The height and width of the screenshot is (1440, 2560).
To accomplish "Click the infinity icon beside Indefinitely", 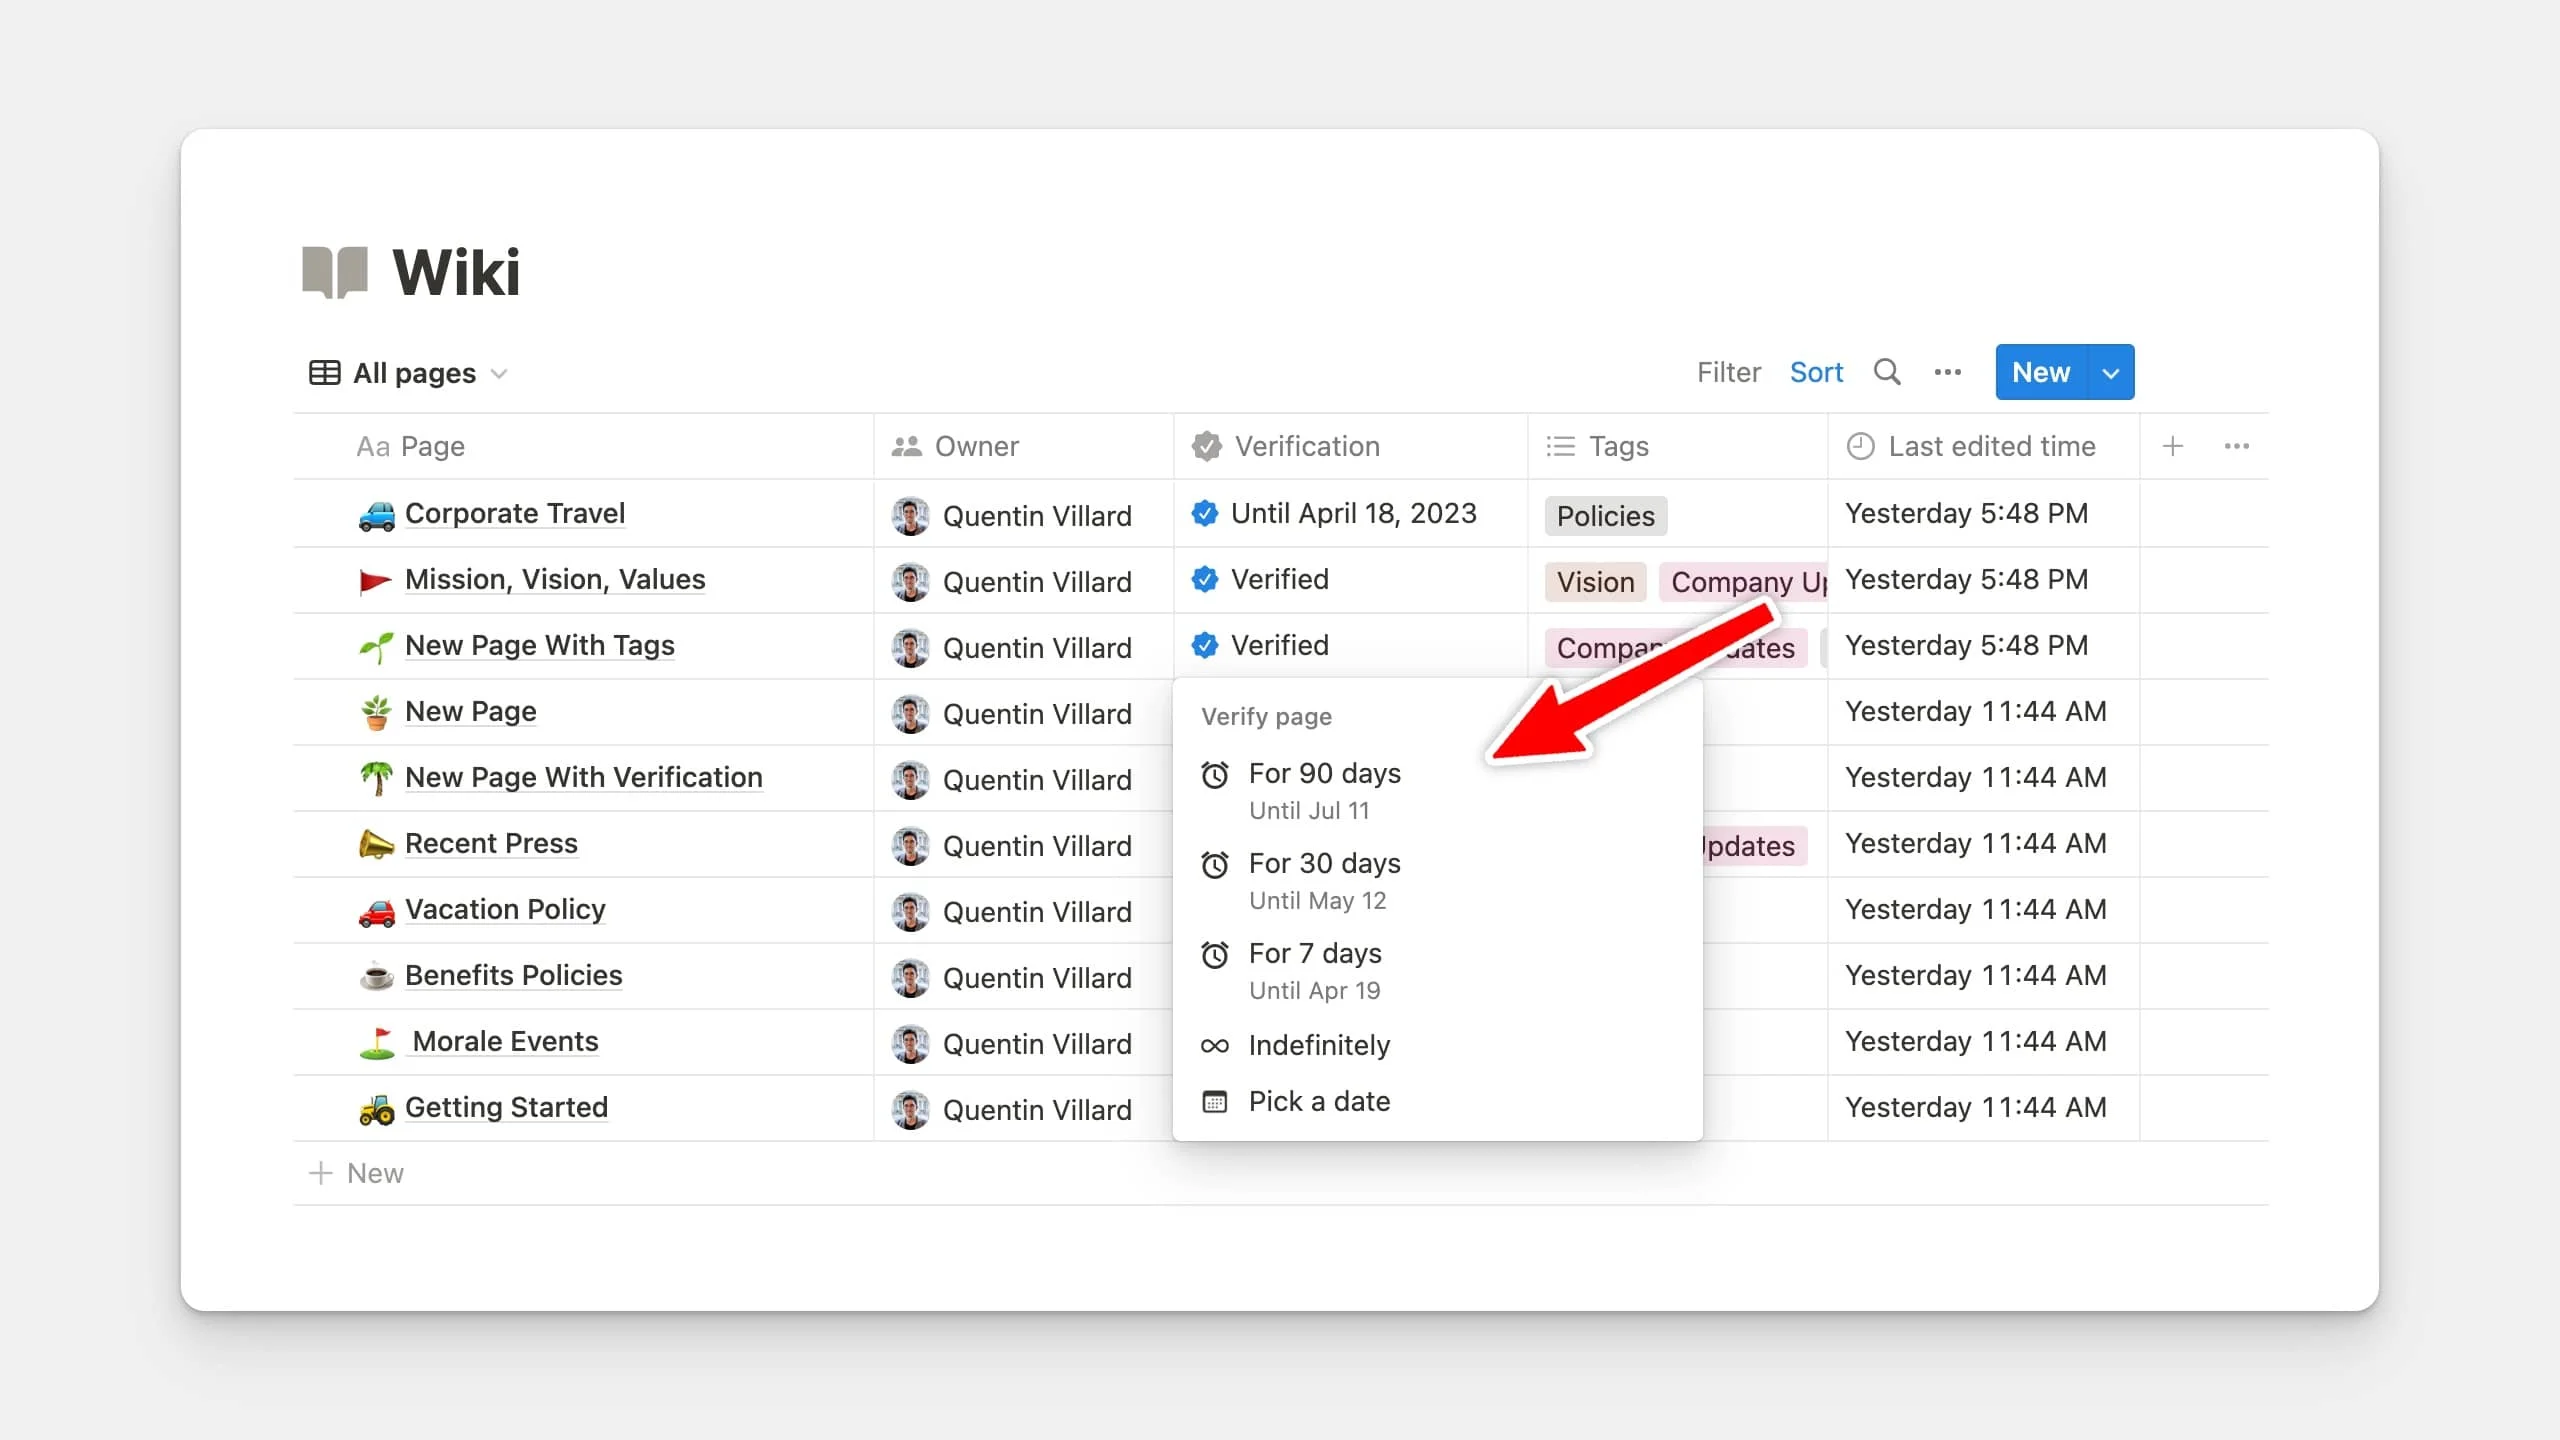I will click(x=1214, y=1045).
